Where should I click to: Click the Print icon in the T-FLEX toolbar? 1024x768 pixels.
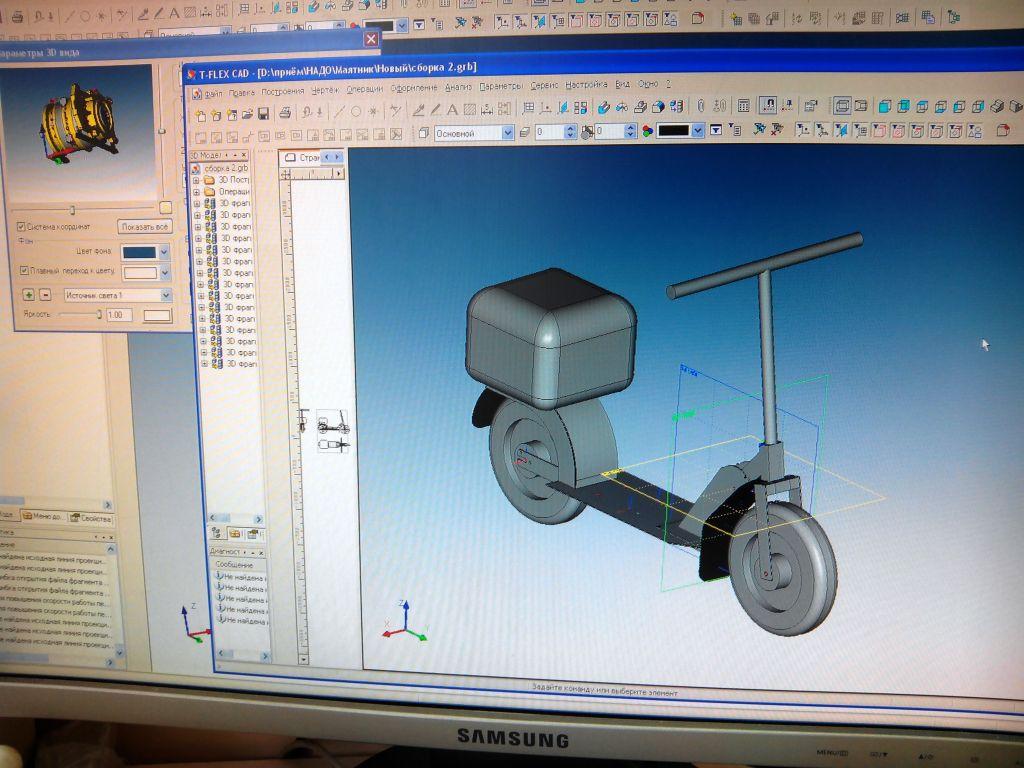click(285, 113)
